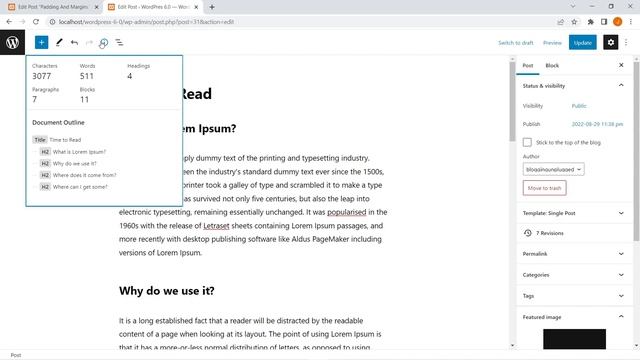640x360 pixels.
Task: Open a new browser tab
Action: click(x=212, y=7)
